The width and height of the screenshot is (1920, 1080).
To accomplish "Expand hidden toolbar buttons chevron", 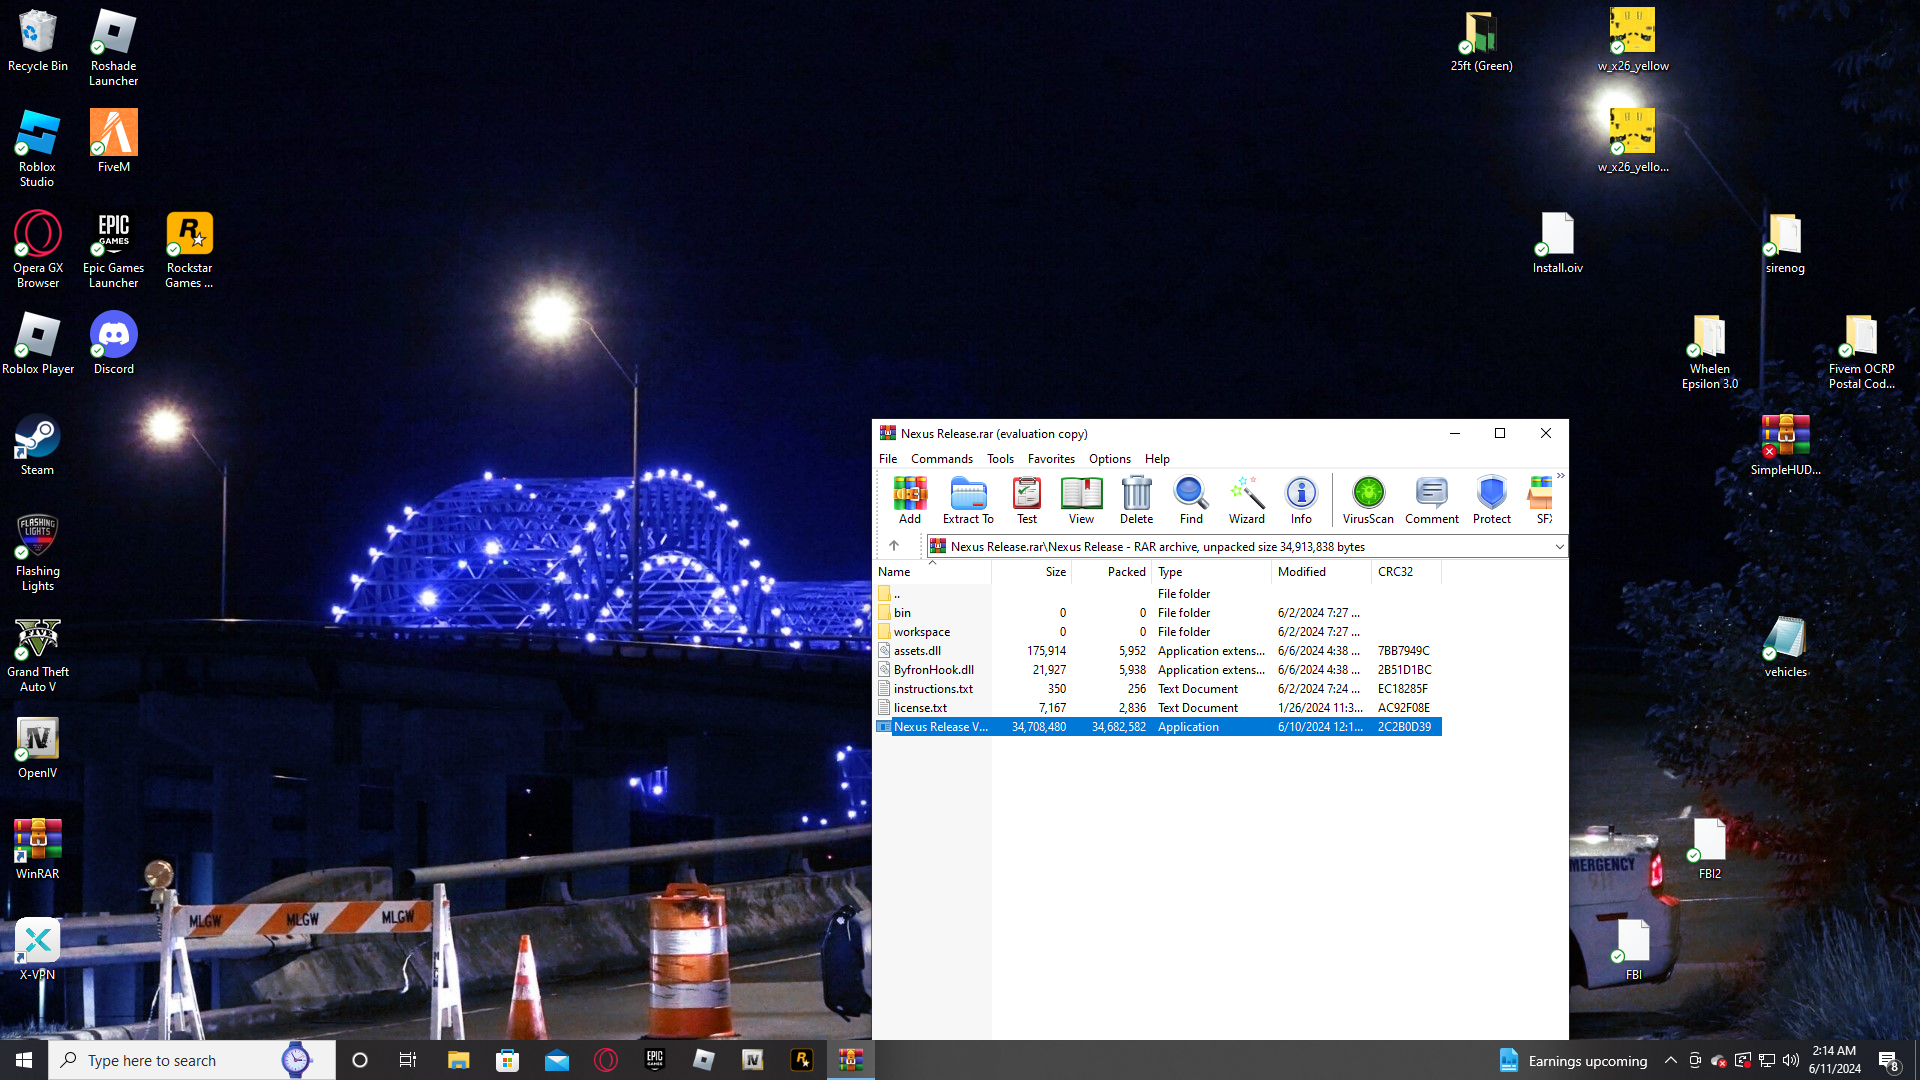I will coord(1560,476).
